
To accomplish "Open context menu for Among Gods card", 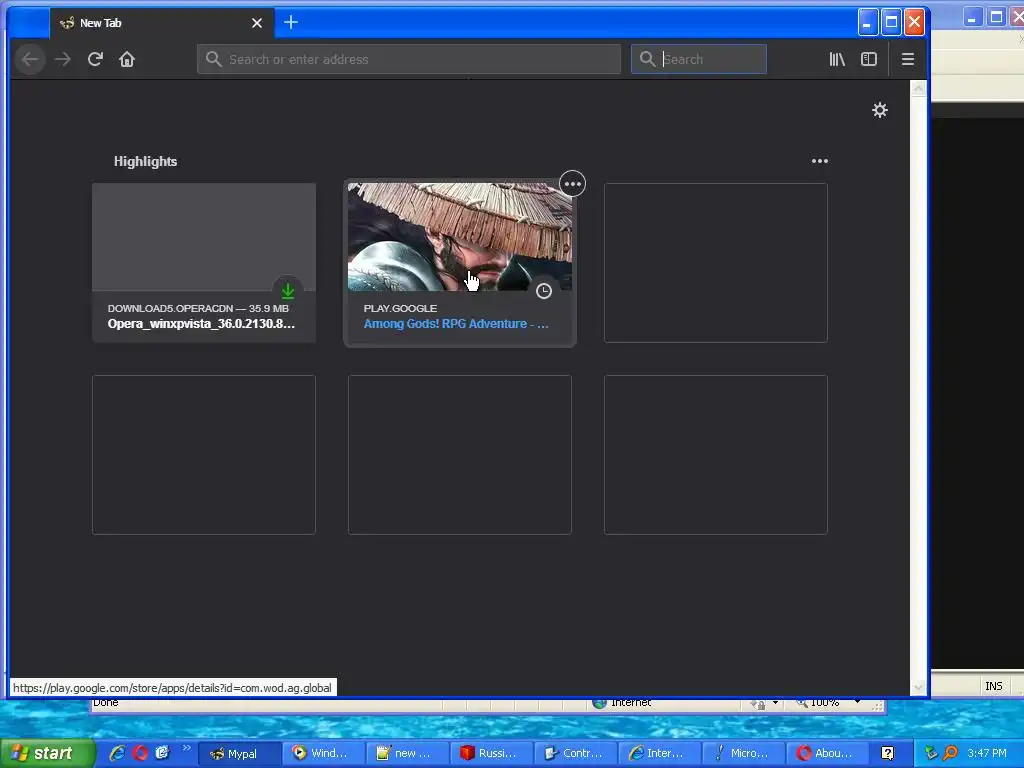I will 573,184.
